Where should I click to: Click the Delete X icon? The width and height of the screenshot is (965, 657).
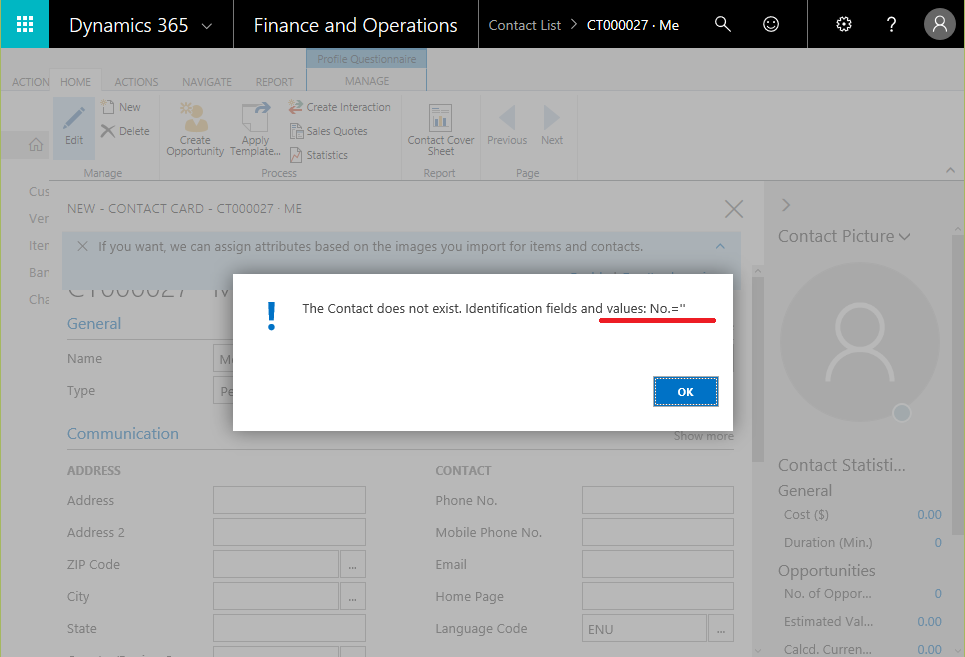[108, 131]
